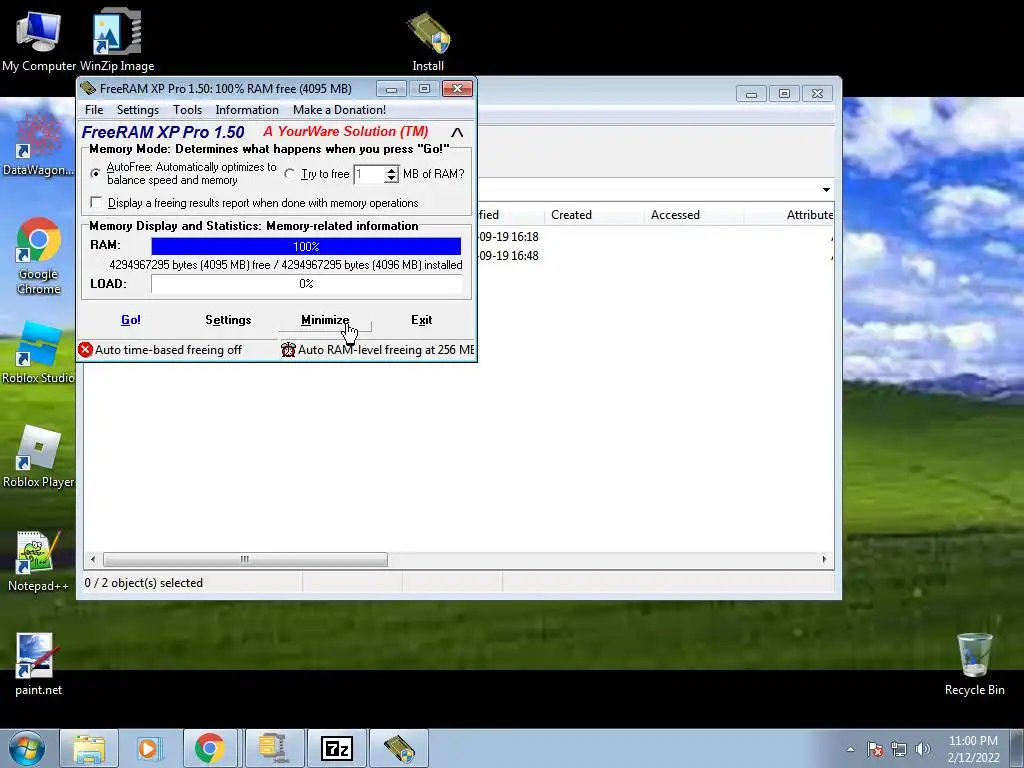Viewport: 1024px width, 768px height.
Task: Open the WinZip Image desktop shortcut
Action: (x=117, y=40)
